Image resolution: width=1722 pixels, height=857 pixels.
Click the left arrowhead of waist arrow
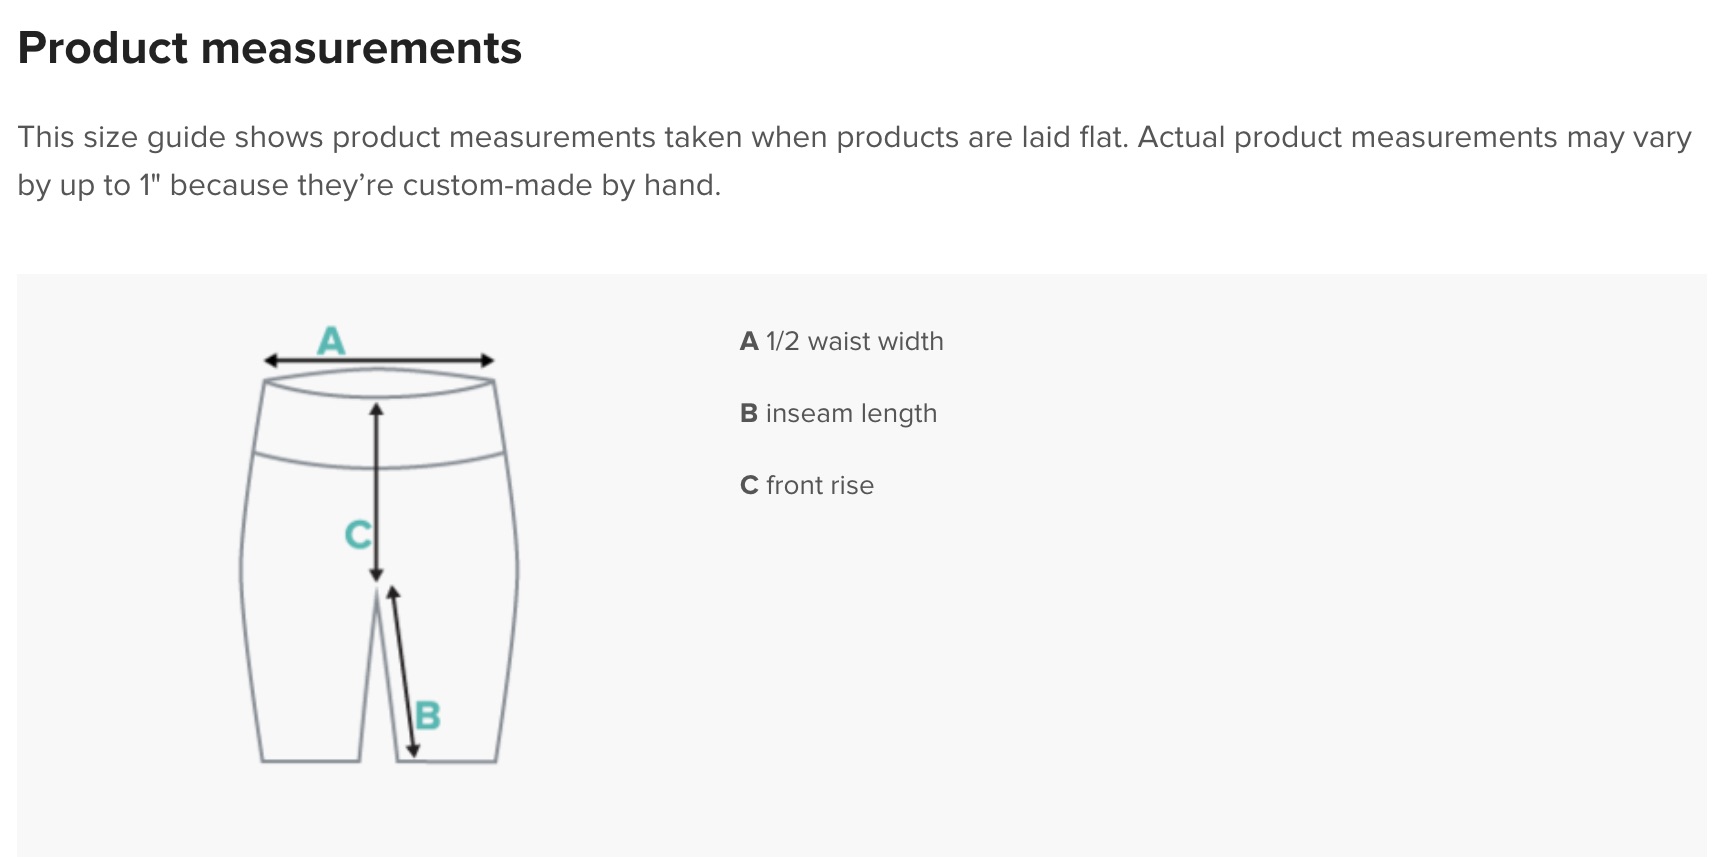[270, 360]
